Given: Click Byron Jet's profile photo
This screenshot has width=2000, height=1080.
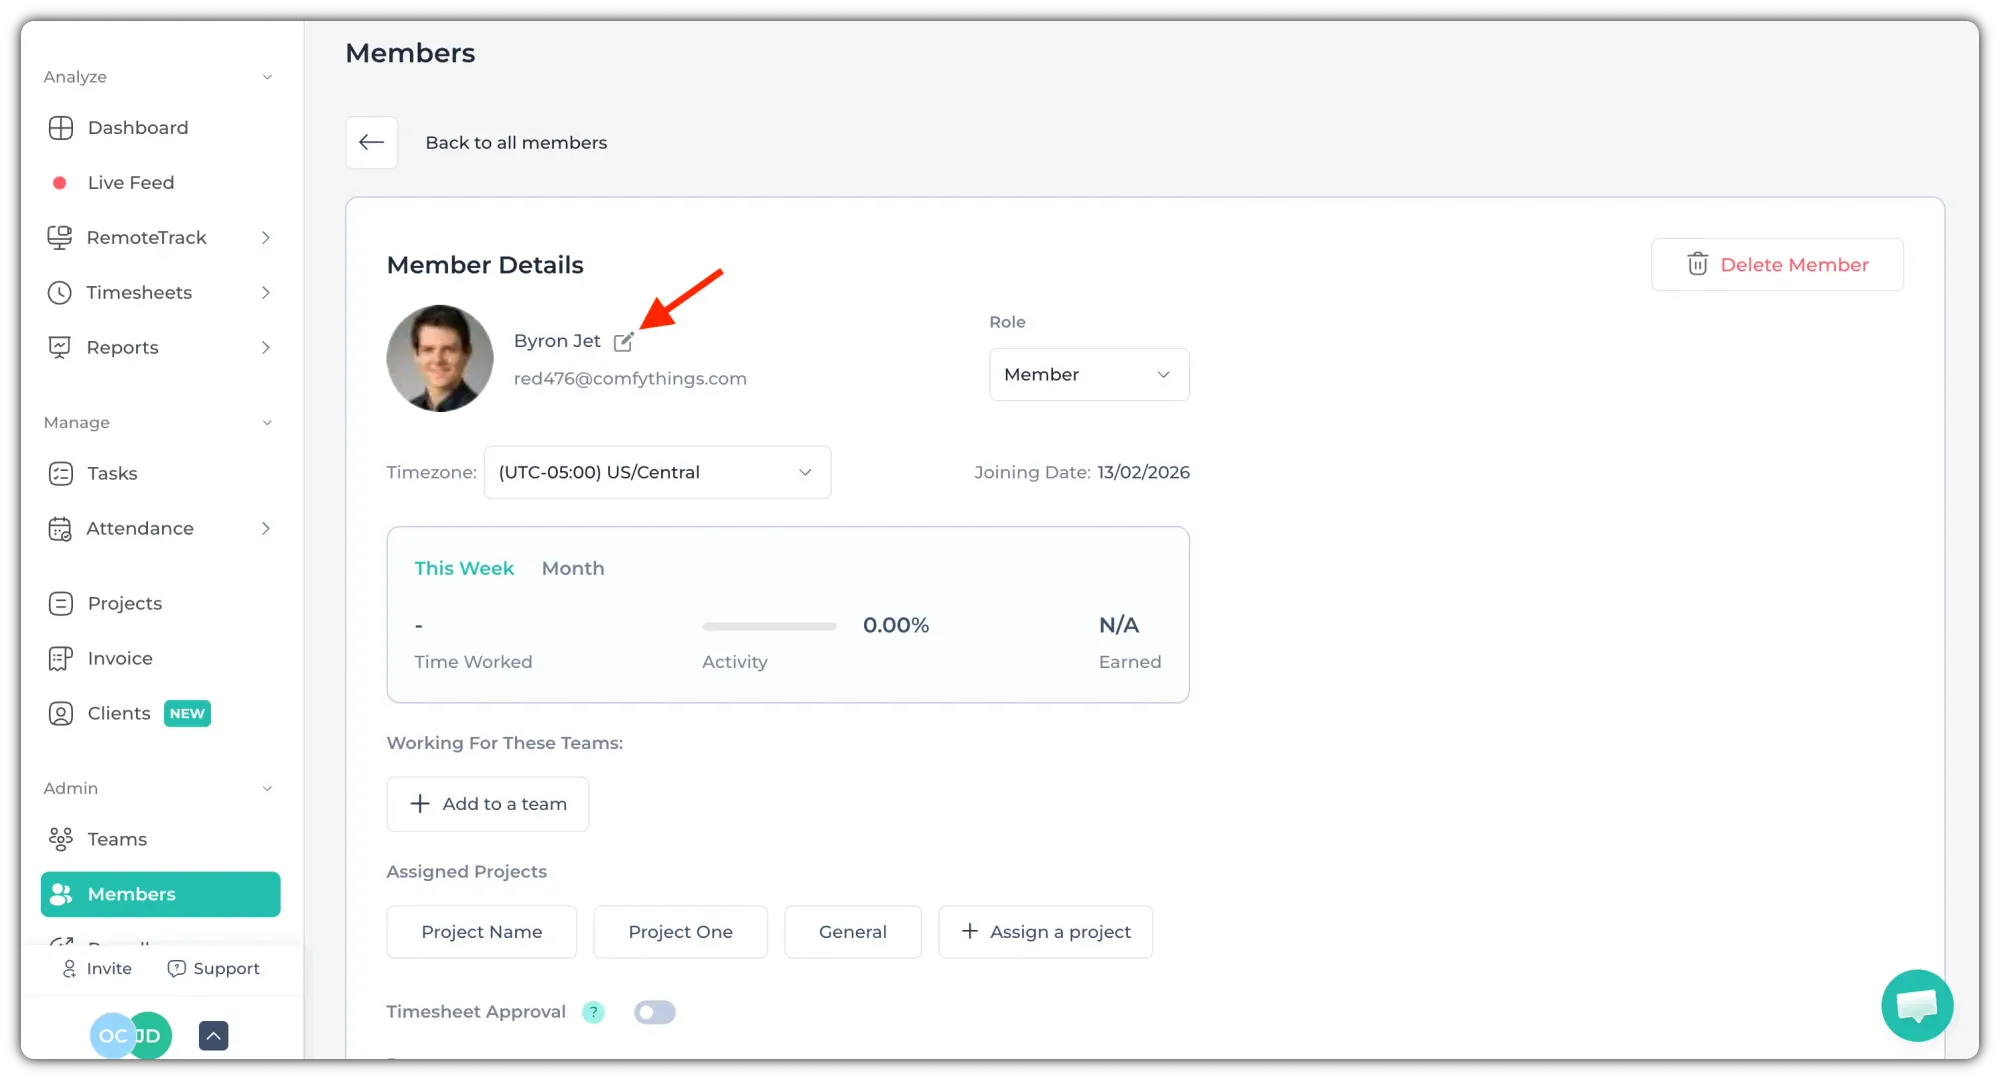Looking at the screenshot, I should (440, 358).
